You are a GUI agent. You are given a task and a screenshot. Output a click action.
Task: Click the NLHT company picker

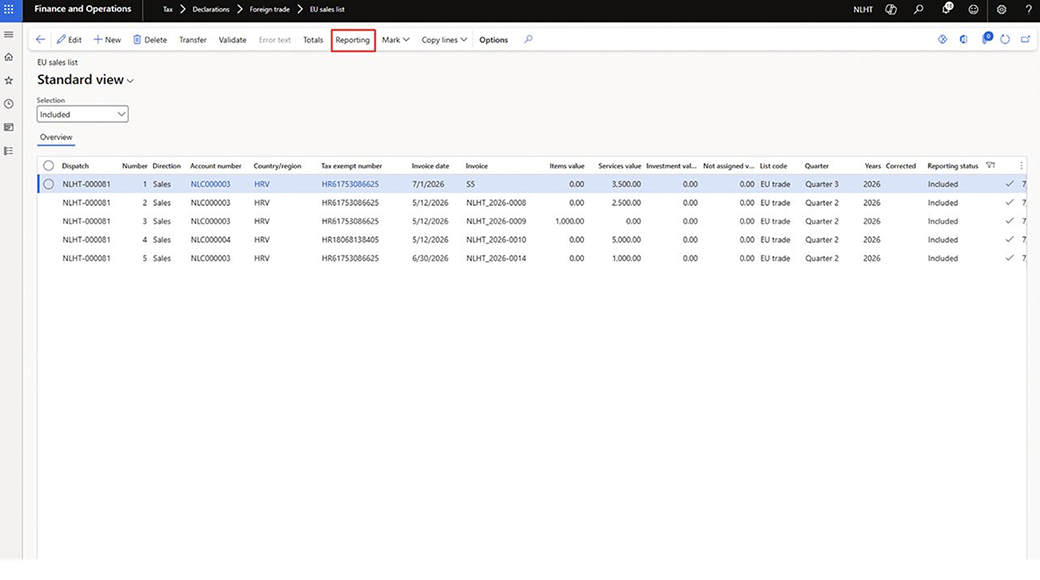pos(863,9)
